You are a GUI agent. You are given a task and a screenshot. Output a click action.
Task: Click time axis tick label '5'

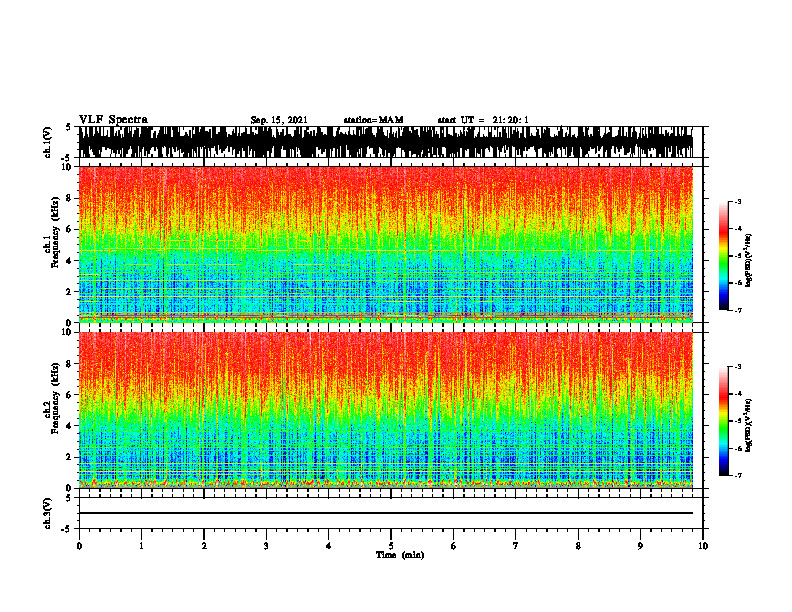[x=391, y=546]
